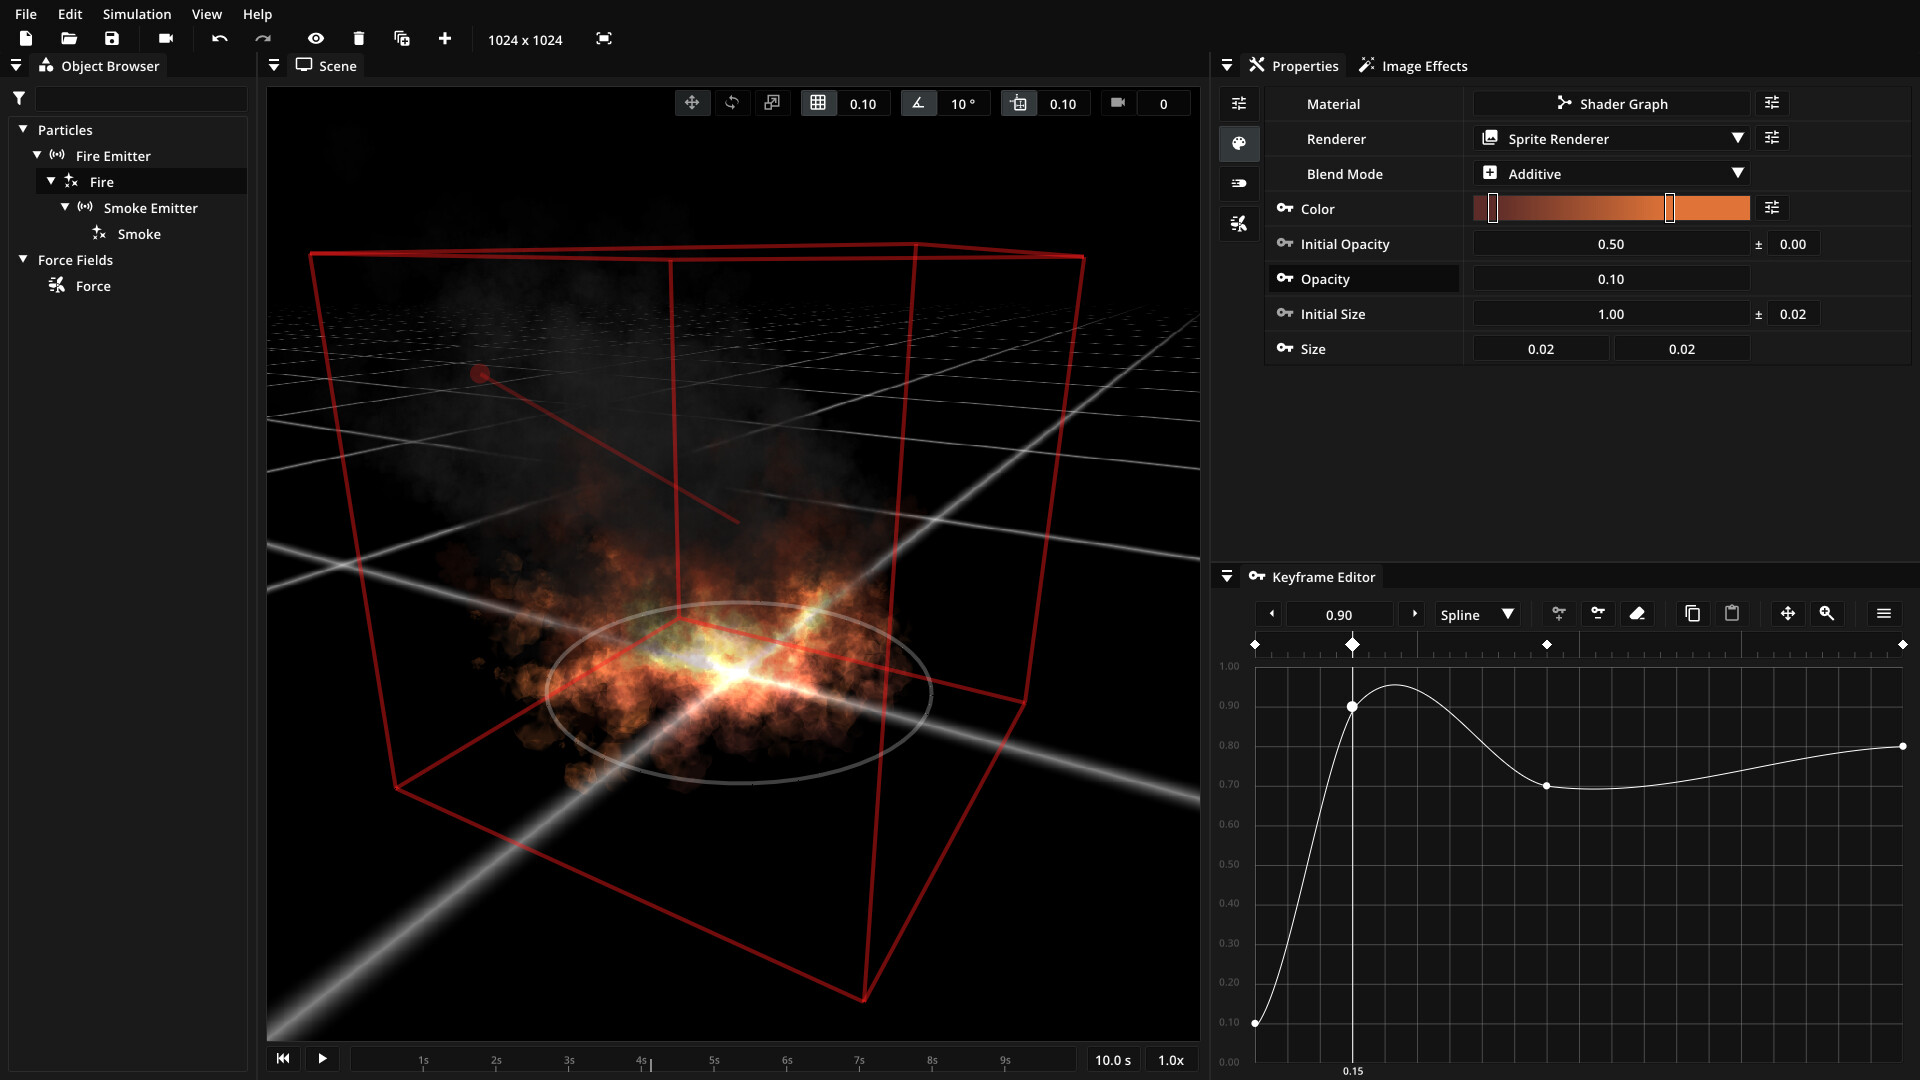1920x1080 pixels.
Task: Click the trash delete icon
Action: (x=359, y=39)
